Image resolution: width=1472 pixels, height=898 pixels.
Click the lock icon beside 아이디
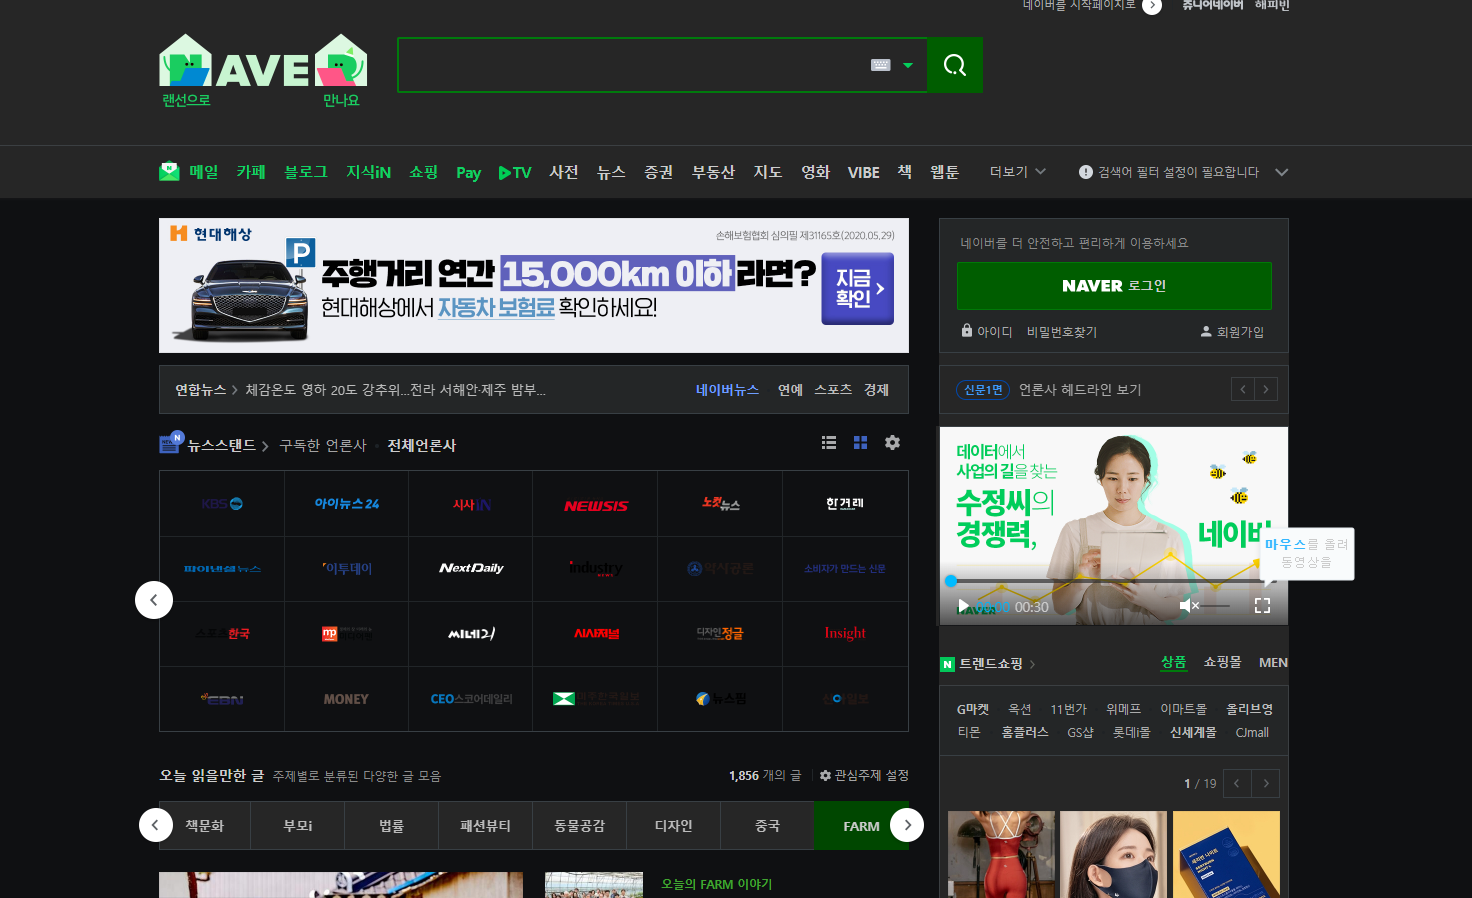click(967, 330)
